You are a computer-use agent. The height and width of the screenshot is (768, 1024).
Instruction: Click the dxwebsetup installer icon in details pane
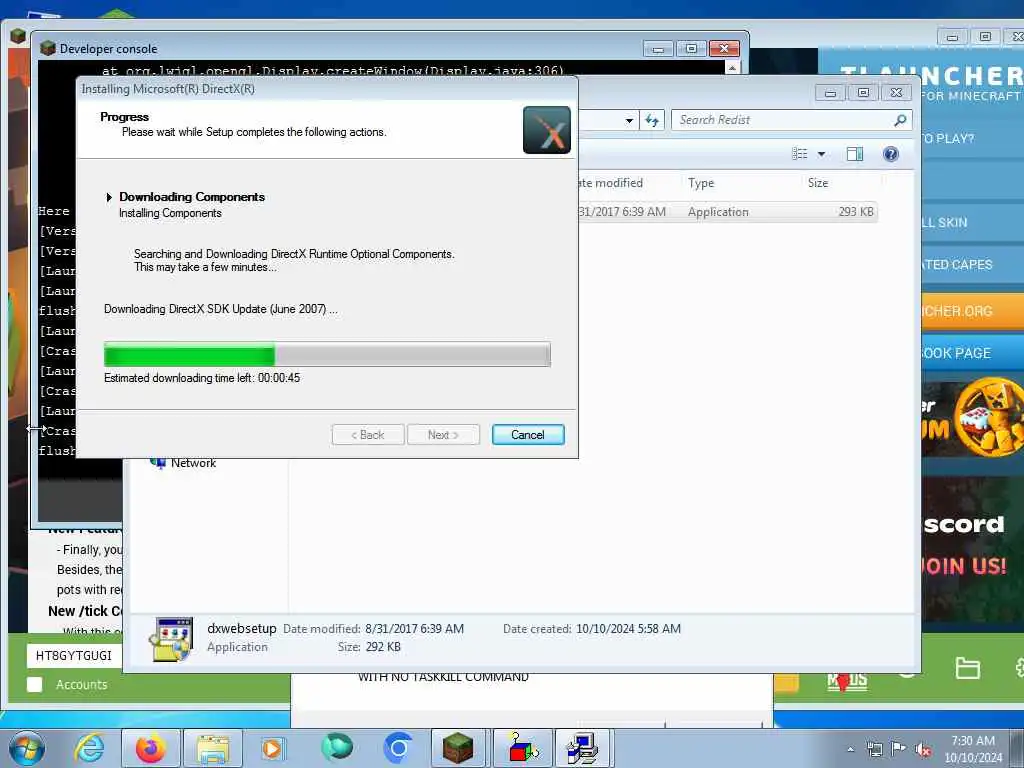click(x=171, y=639)
